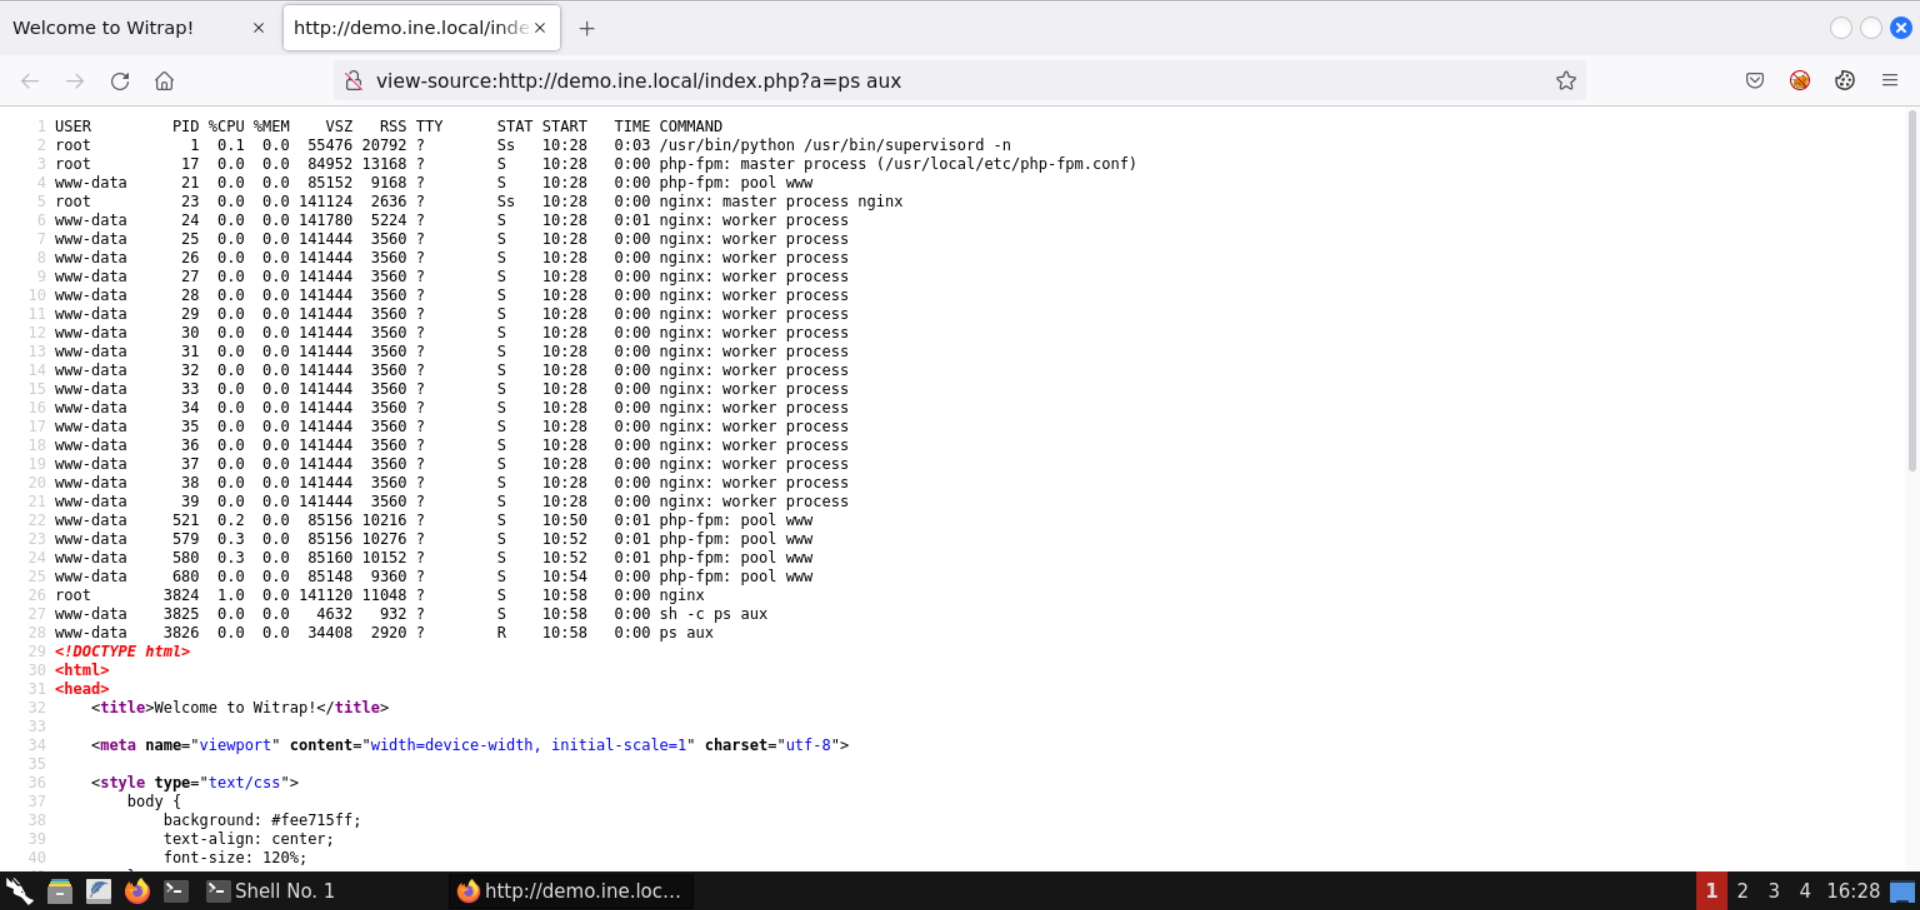Image resolution: width=1920 pixels, height=910 pixels.
Task: Open a new tab with the plus button
Action: [x=587, y=27]
